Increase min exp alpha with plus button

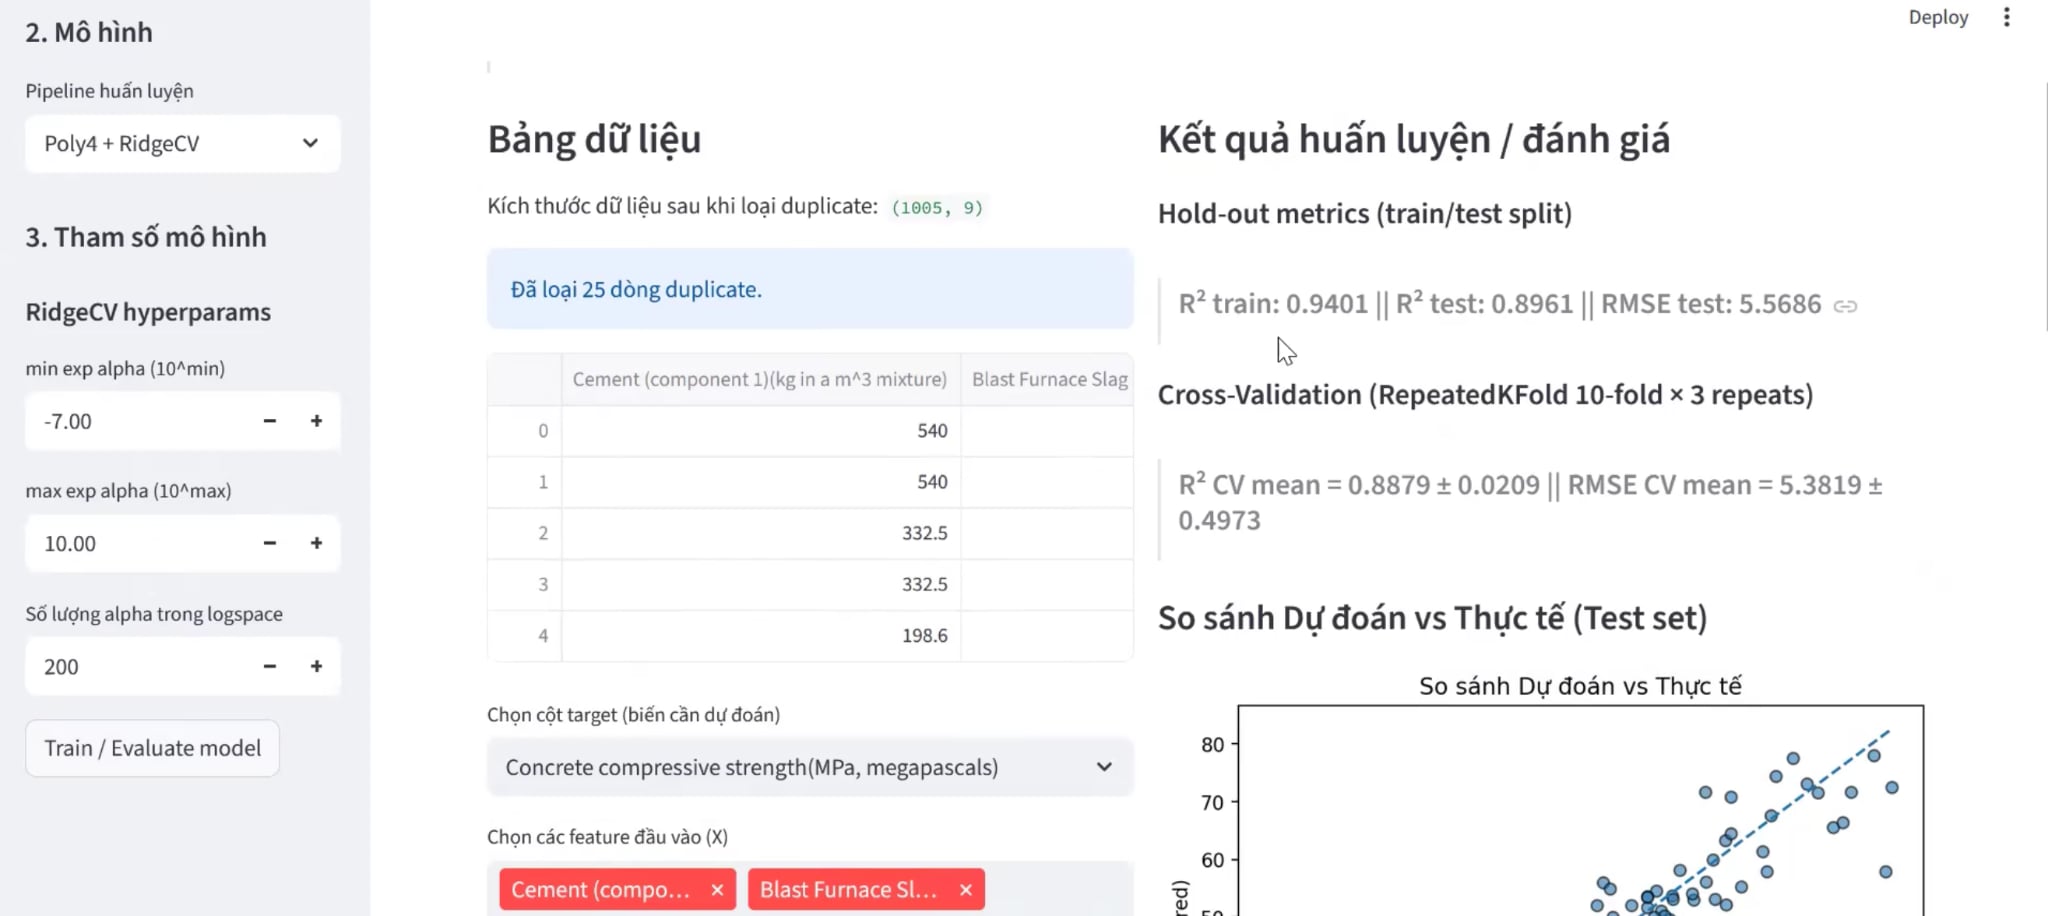(316, 421)
